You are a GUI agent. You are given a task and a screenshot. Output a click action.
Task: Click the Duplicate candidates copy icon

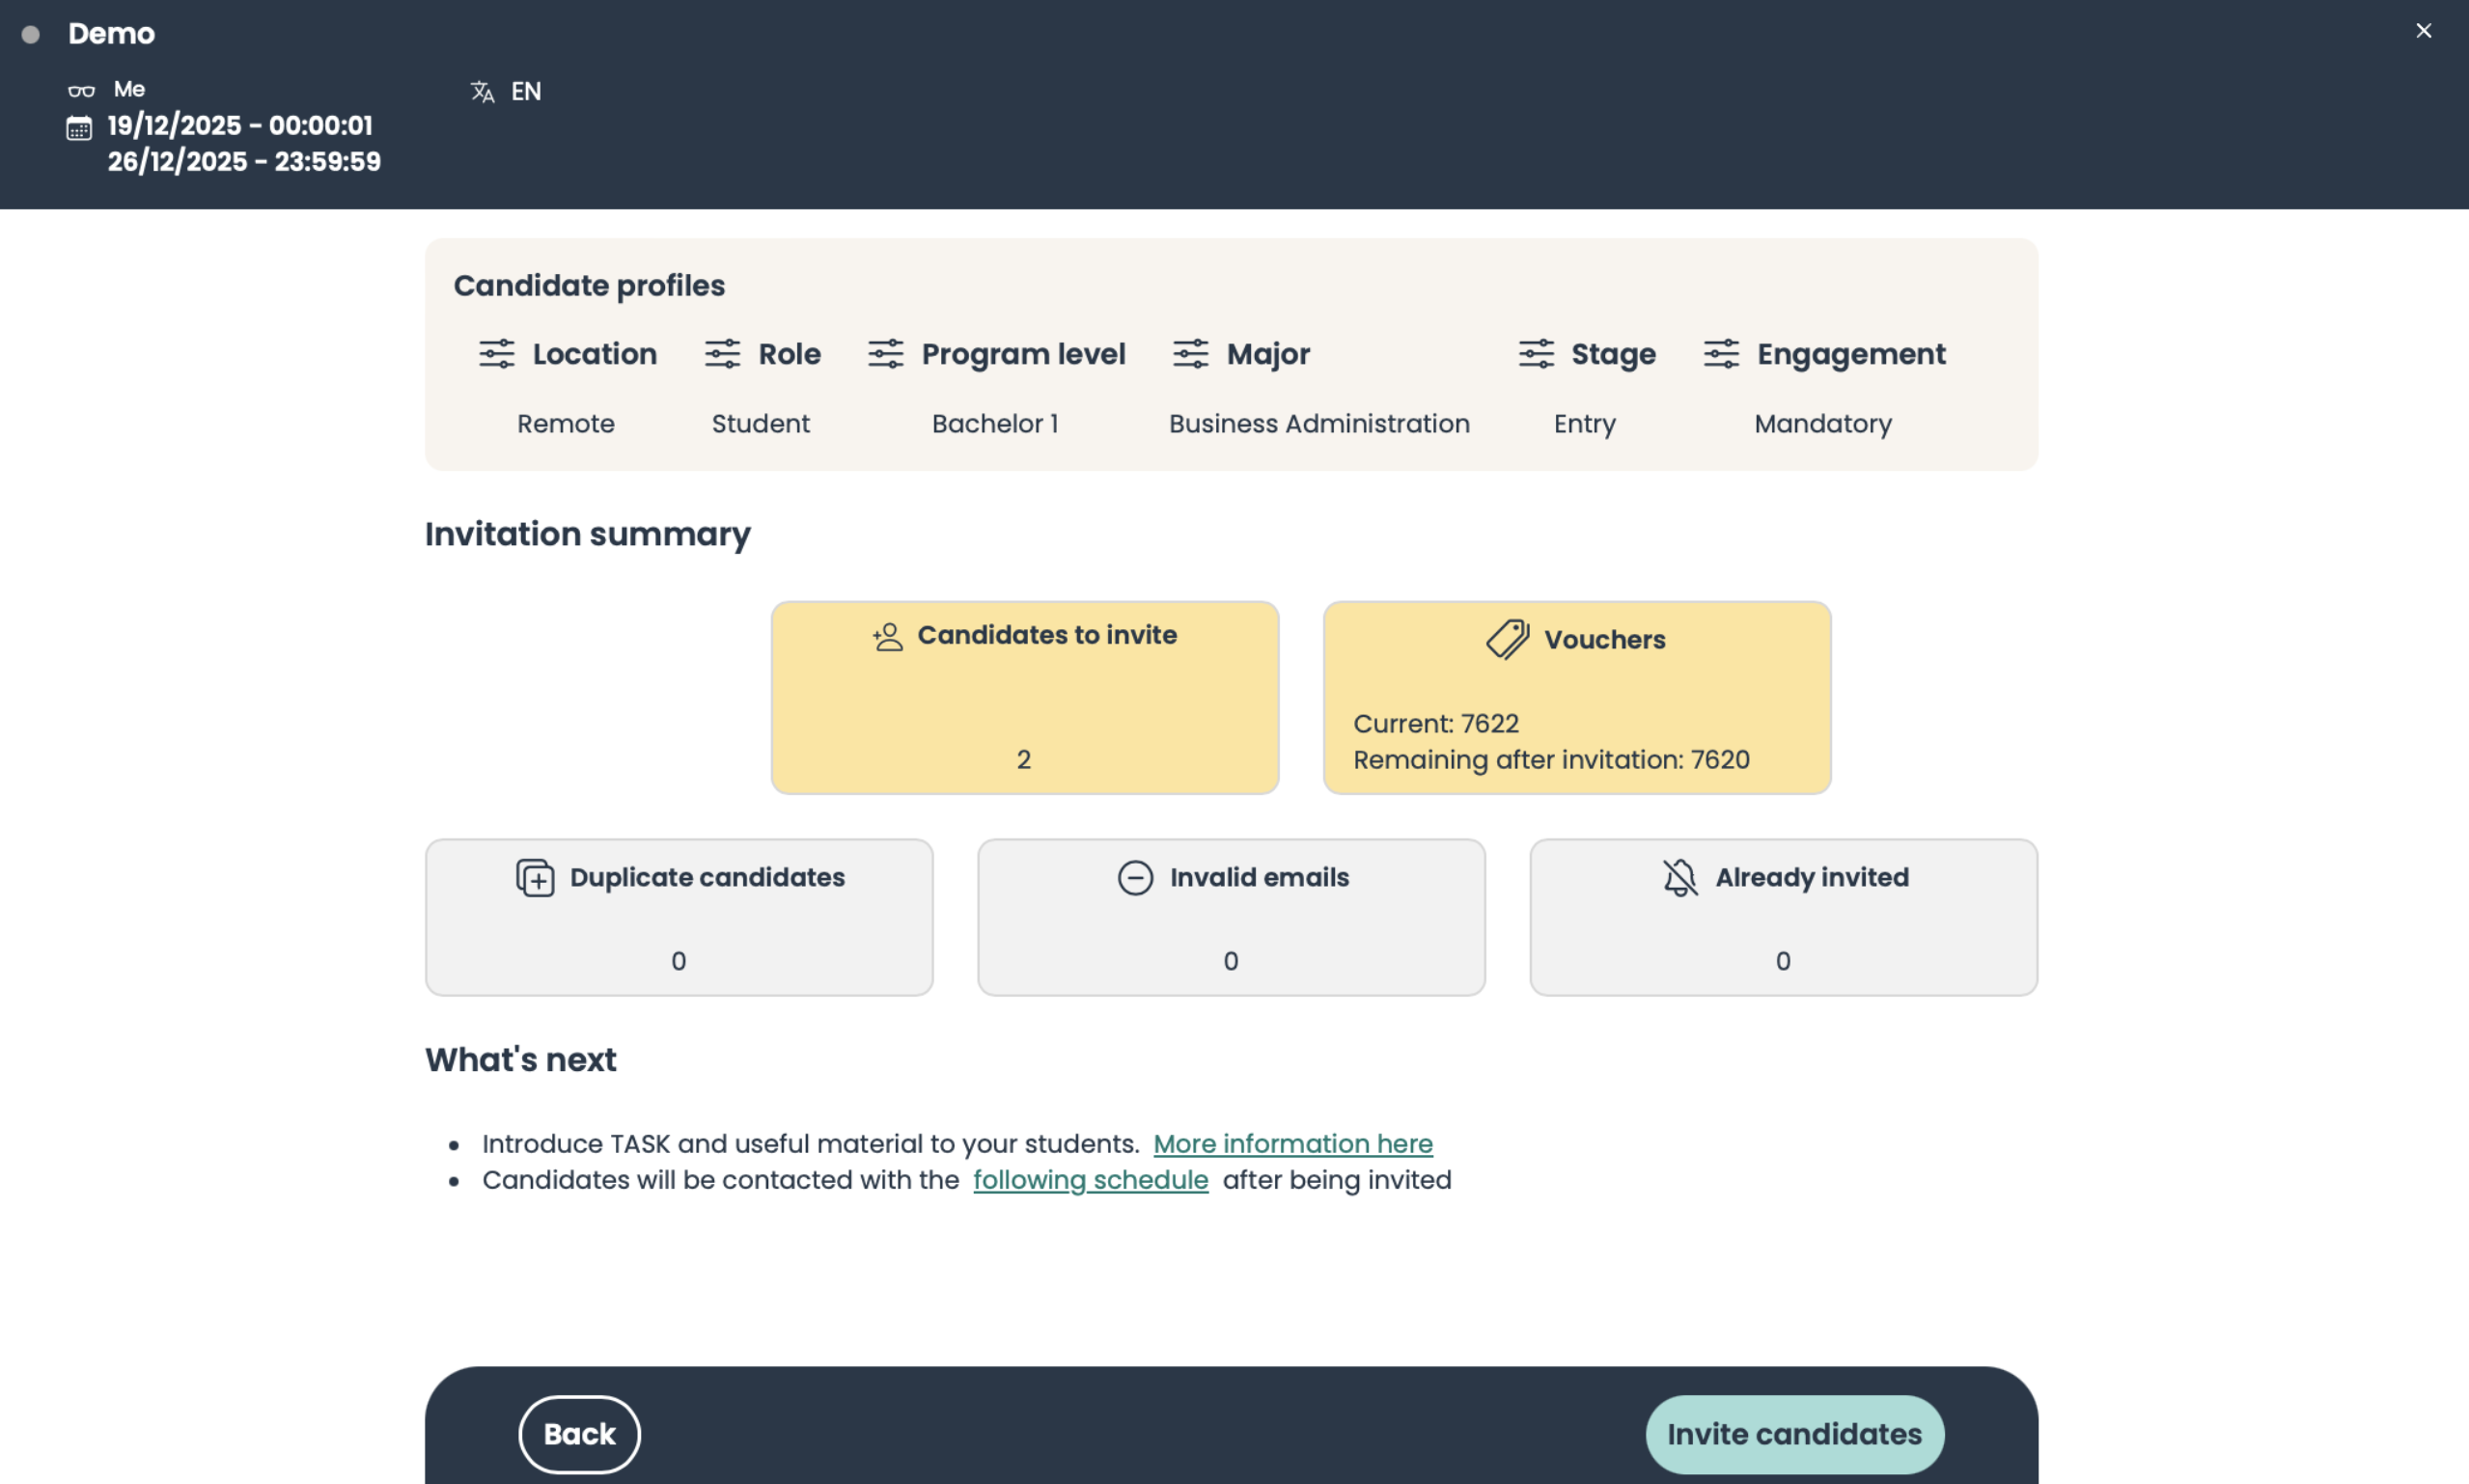click(535, 878)
